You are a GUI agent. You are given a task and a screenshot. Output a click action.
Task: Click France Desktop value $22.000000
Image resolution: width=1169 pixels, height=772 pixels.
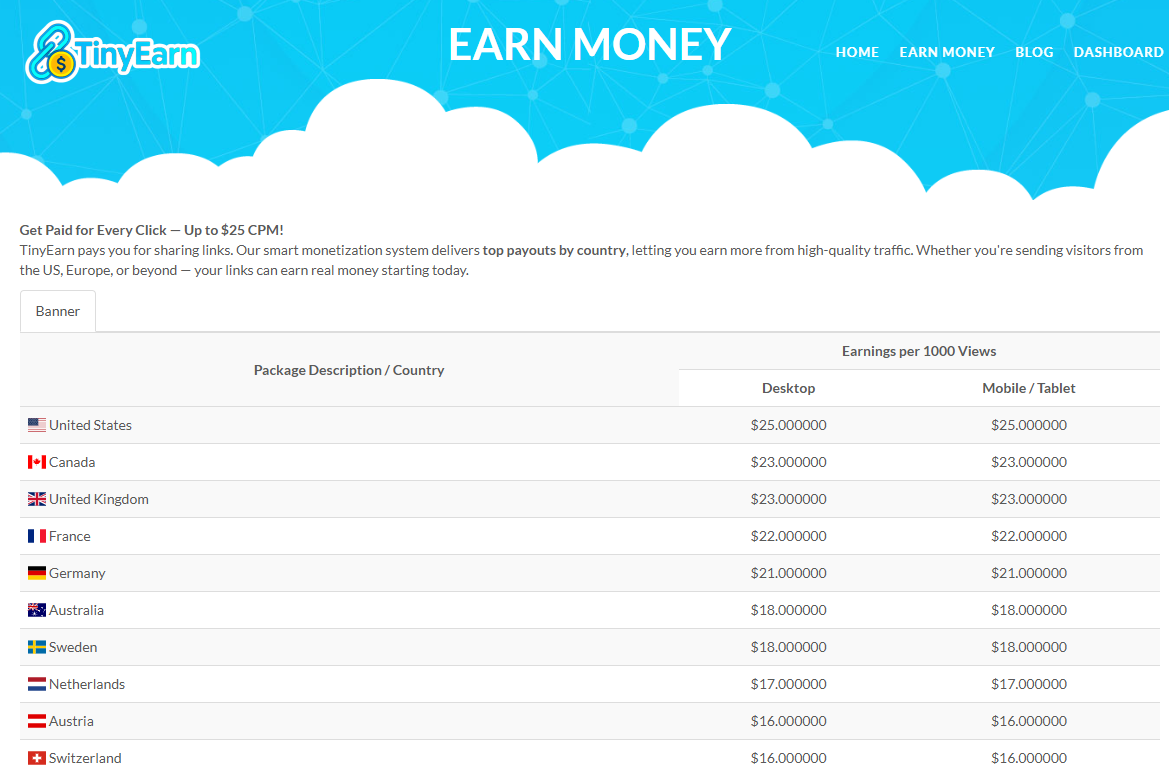pyautogui.click(x=789, y=536)
